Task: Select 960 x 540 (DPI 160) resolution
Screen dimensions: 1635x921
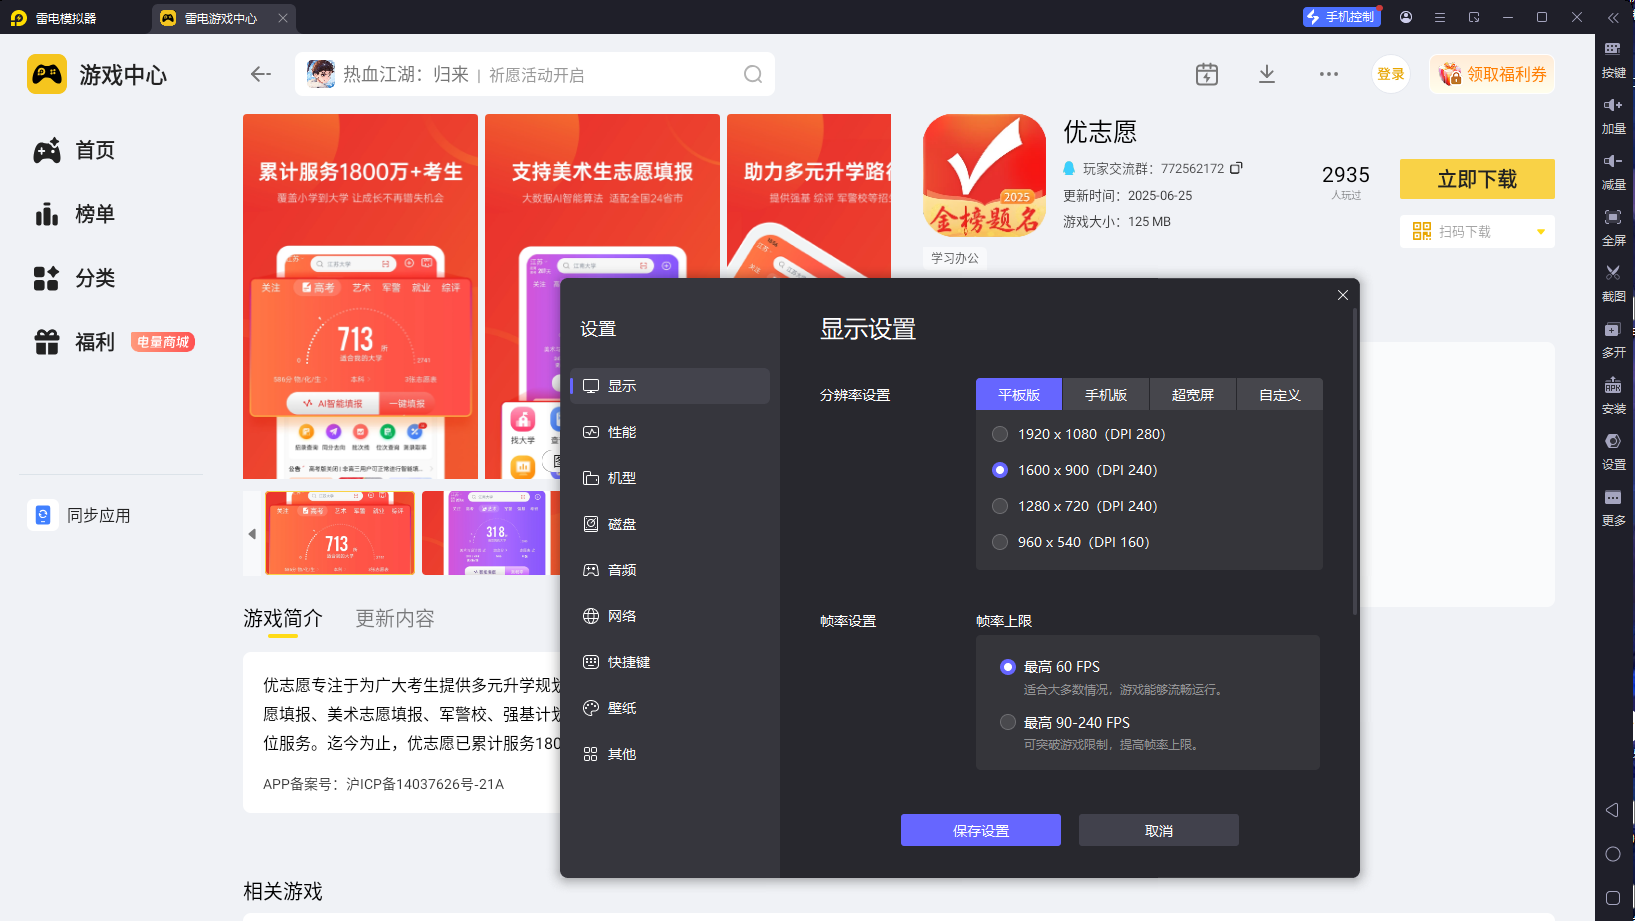Action: coord(1000,542)
